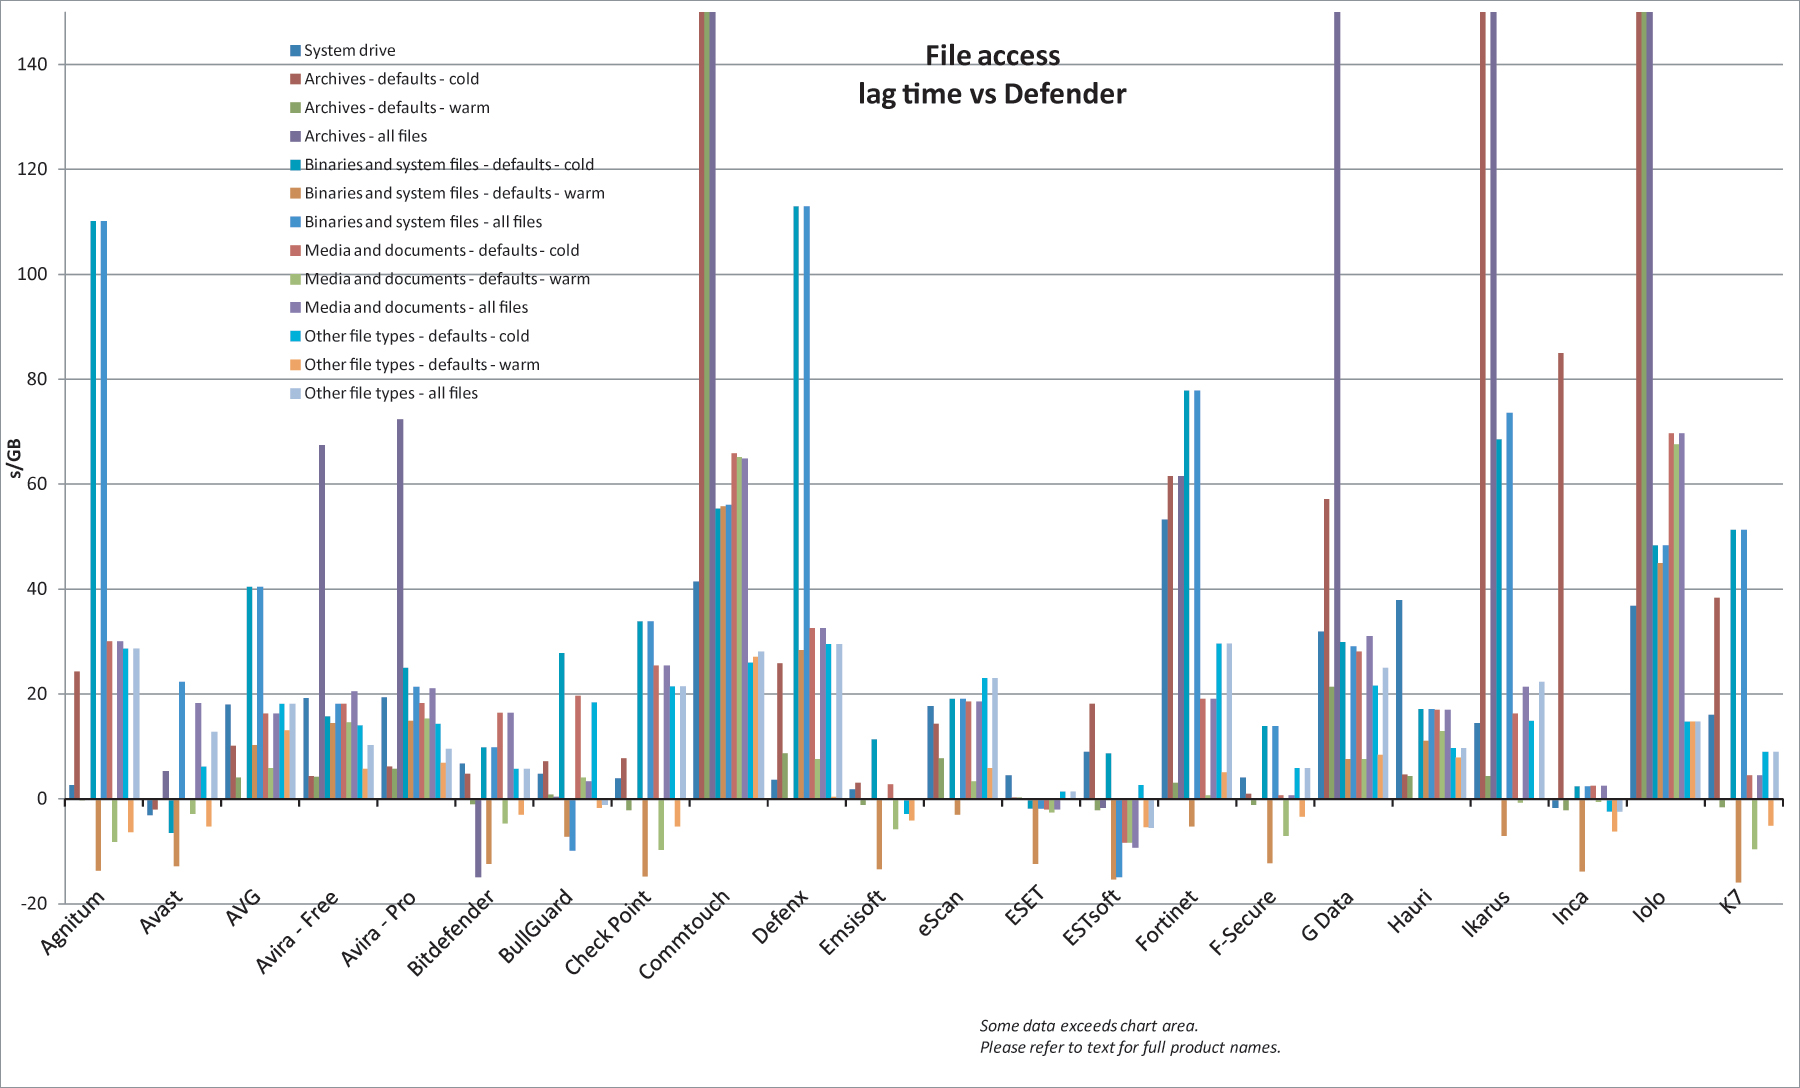This screenshot has height=1088, width=1800.
Task: Click the 80 y-axis value
Action: click(x=36, y=379)
